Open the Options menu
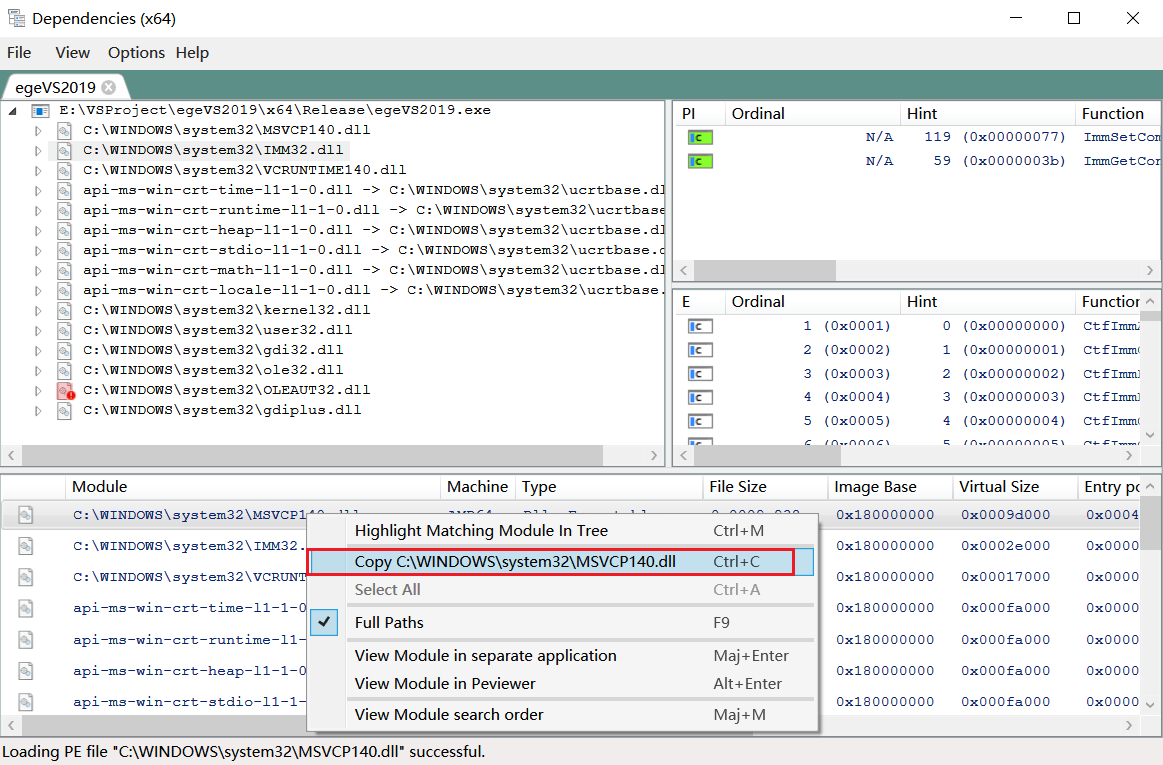Screen dimensions: 1163x765 [x=136, y=53]
